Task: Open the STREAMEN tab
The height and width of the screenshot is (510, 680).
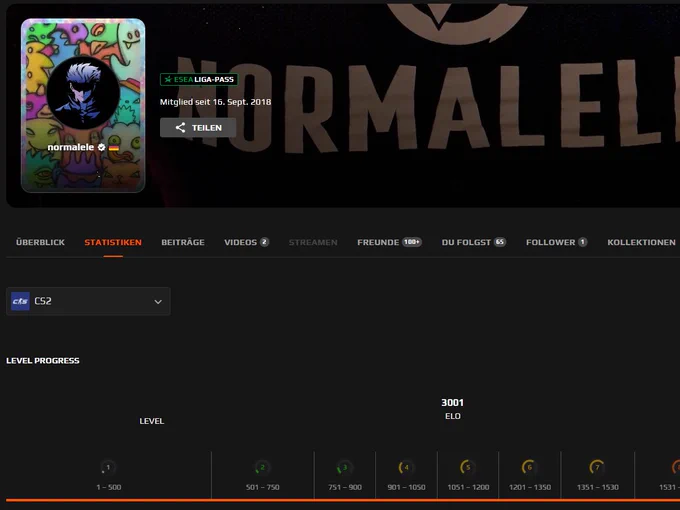Action: (x=313, y=242)
